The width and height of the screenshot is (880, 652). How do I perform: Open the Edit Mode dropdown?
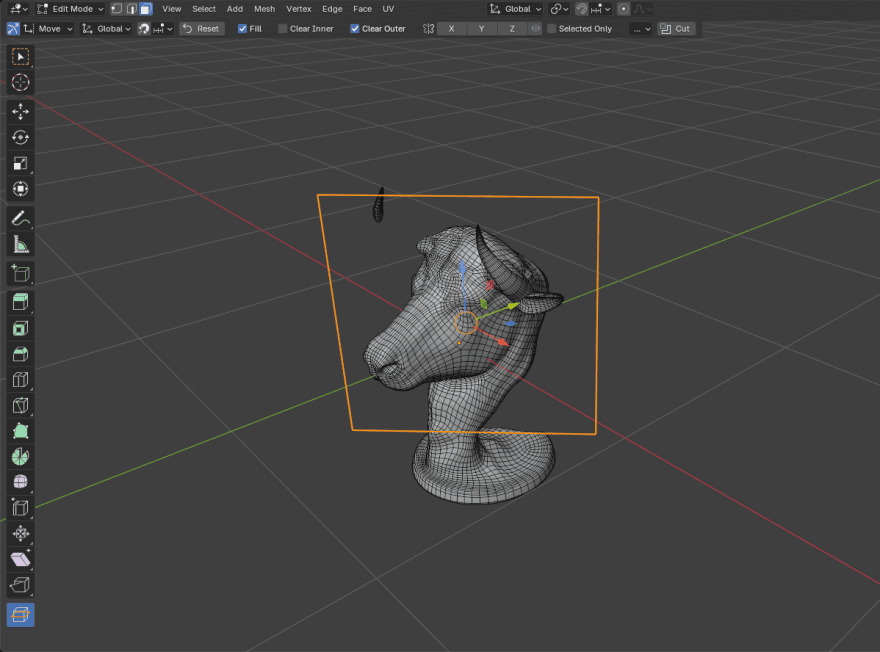(70, 9)
